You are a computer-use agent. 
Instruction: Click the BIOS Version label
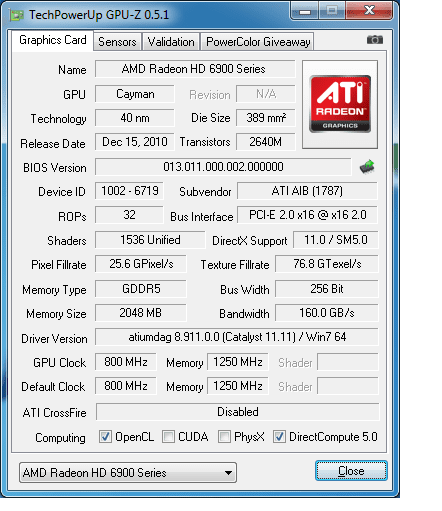(55, 168)
